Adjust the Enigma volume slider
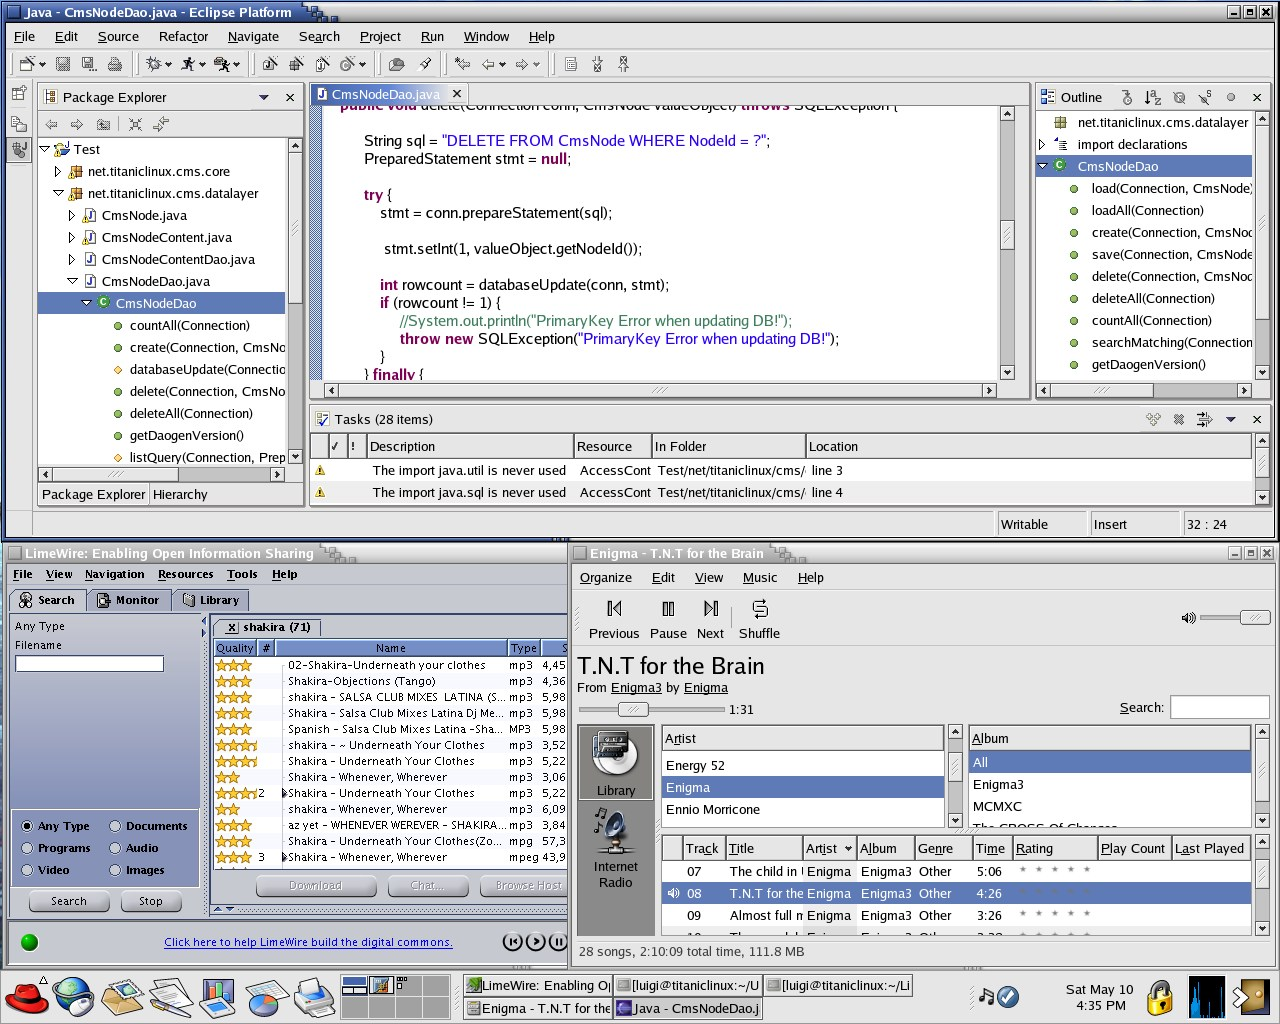The image size is (1280, 1024). (x=1253, y=618)
